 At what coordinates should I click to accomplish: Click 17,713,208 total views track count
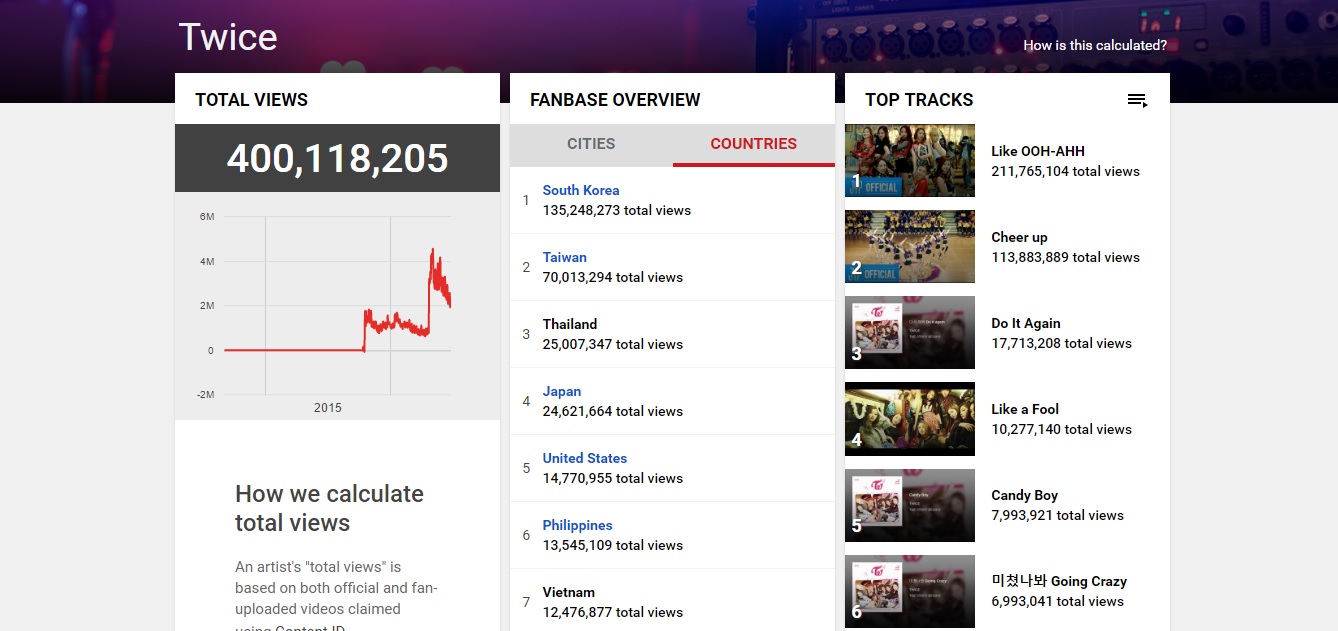click(x=1061, y=343)
